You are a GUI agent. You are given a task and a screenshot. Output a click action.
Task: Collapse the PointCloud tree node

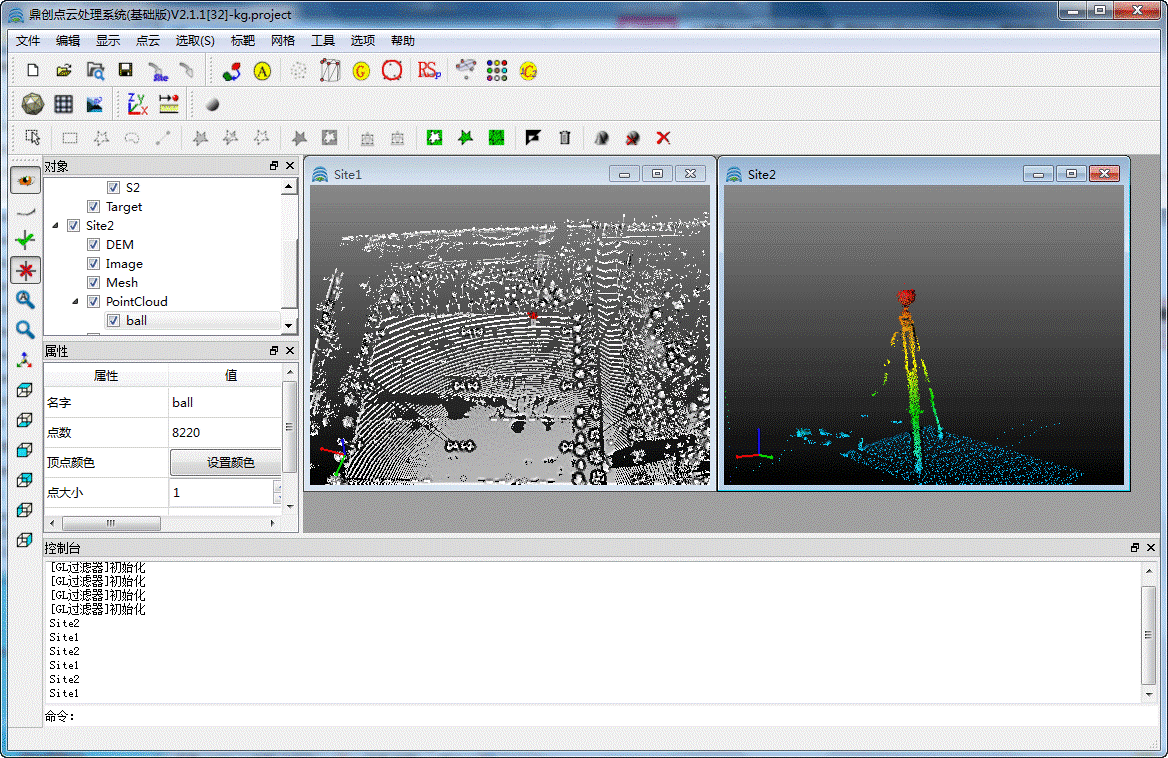75,302
